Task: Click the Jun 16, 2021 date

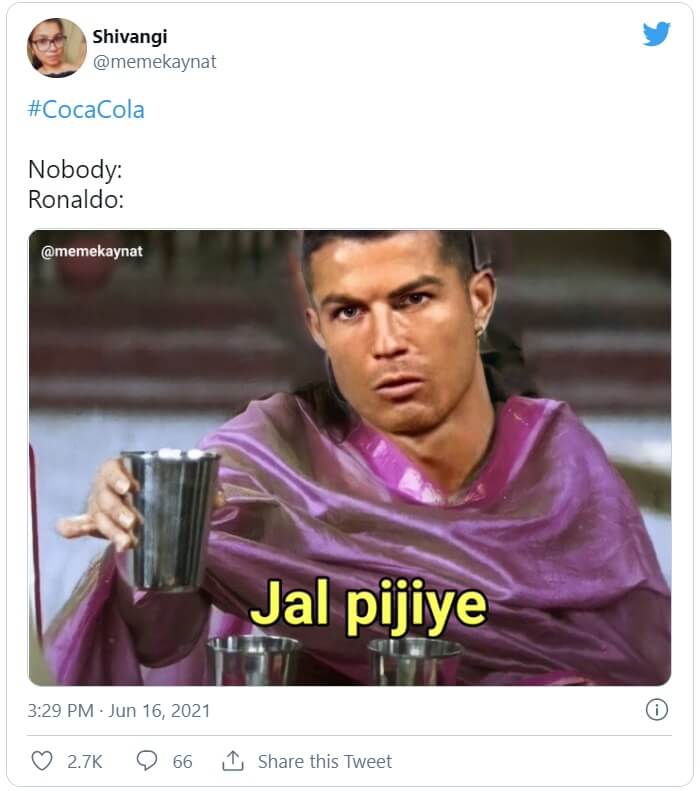Action: coord(159,711)
